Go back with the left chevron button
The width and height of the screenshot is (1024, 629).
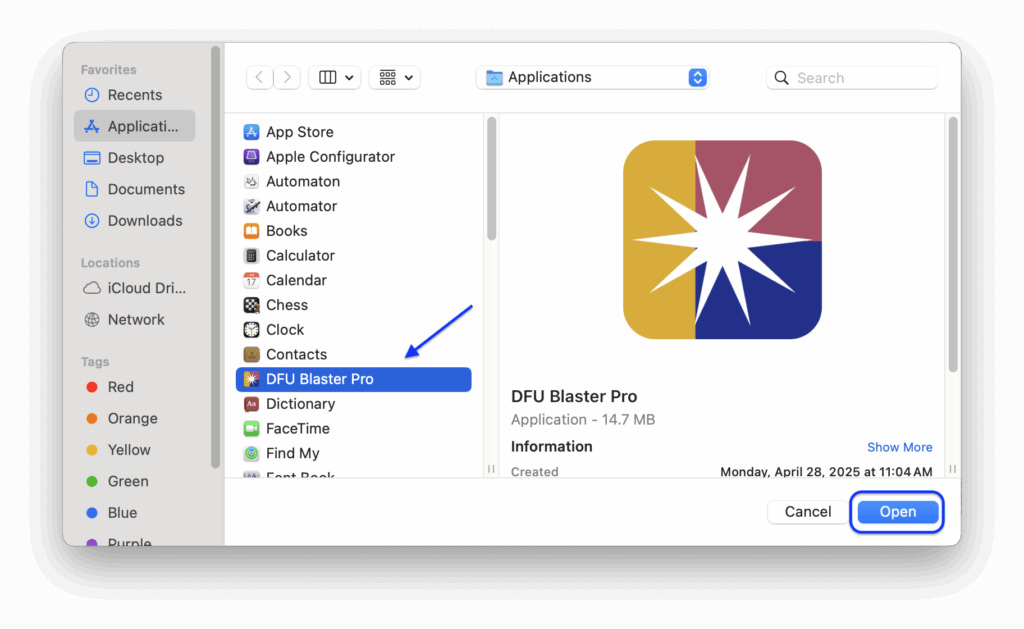pyautogui.click(x=259, y=77)
